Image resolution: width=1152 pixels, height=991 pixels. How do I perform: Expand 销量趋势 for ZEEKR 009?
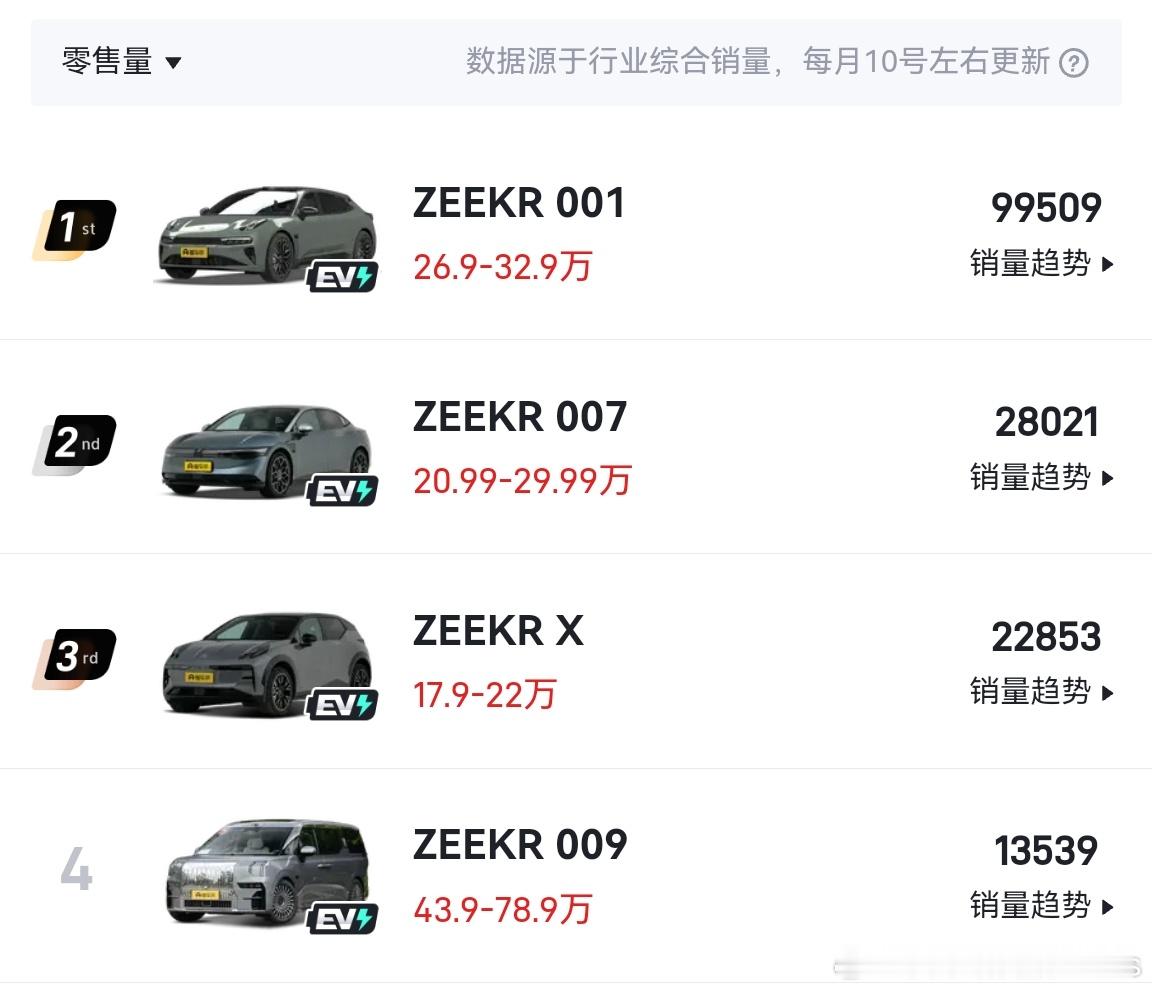tap(1042, 906)
